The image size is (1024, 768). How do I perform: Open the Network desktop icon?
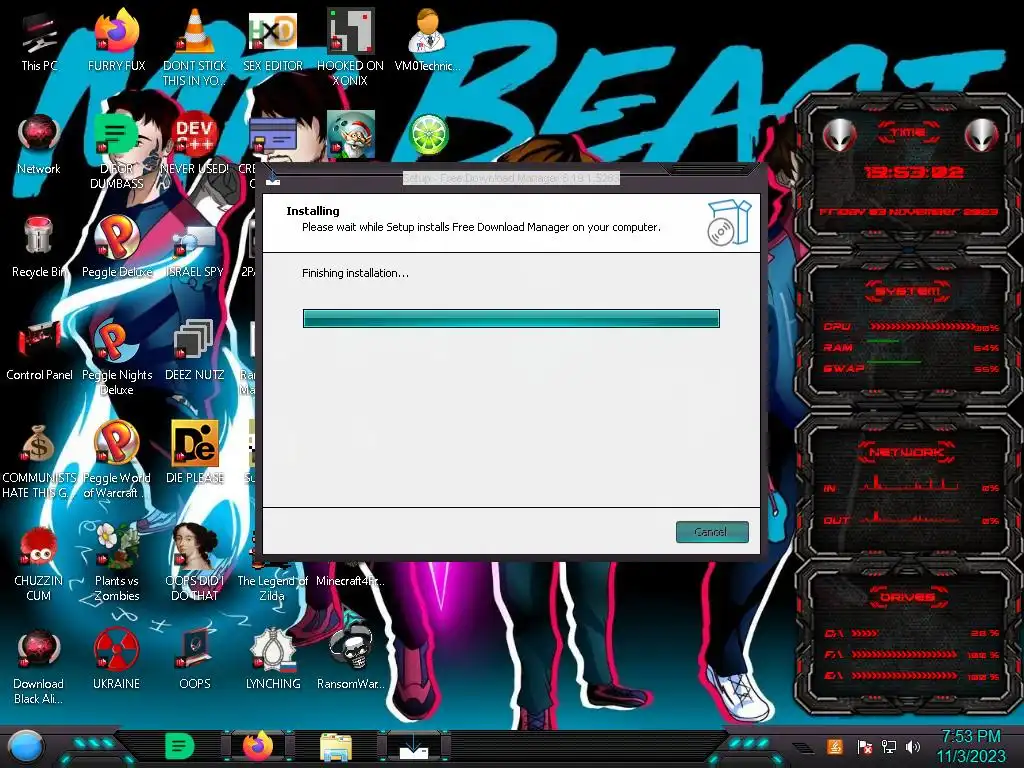click(39, 145)
